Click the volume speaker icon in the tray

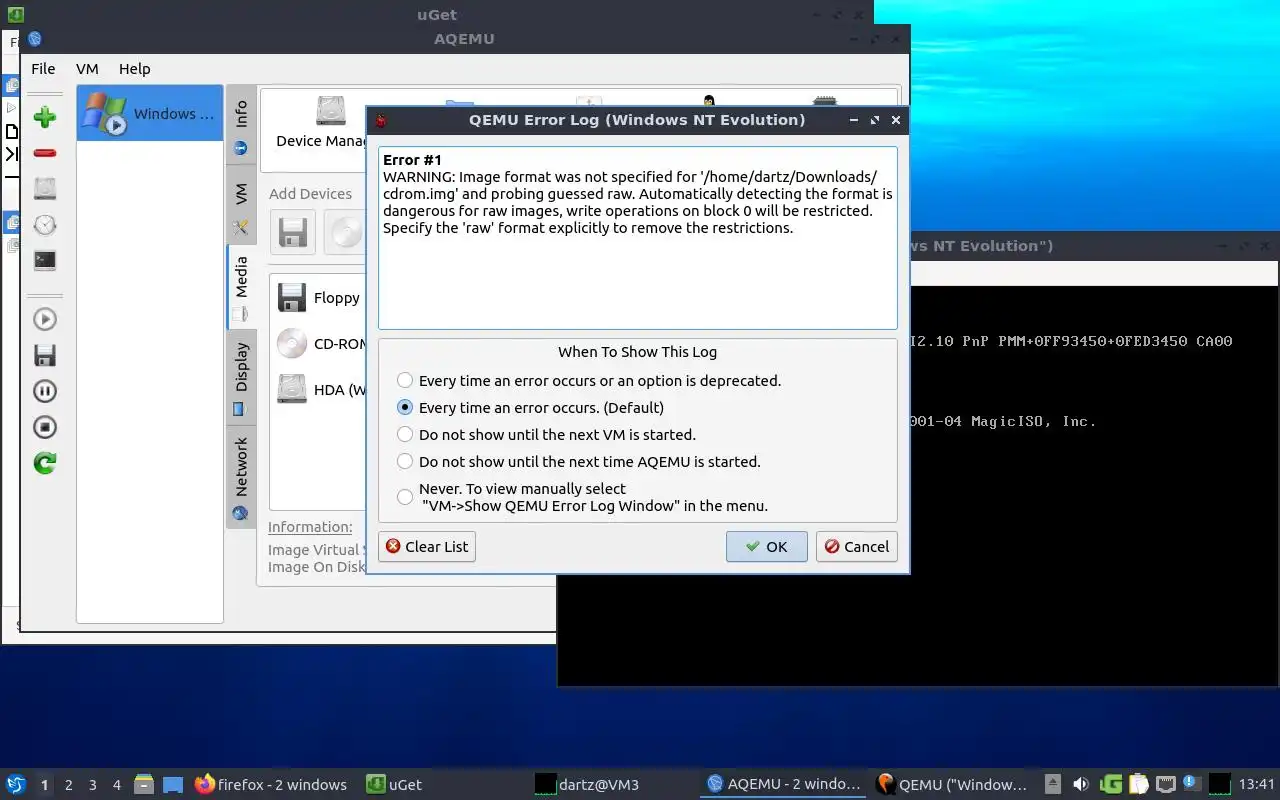pyautogui.click(x=1081, y=784)
